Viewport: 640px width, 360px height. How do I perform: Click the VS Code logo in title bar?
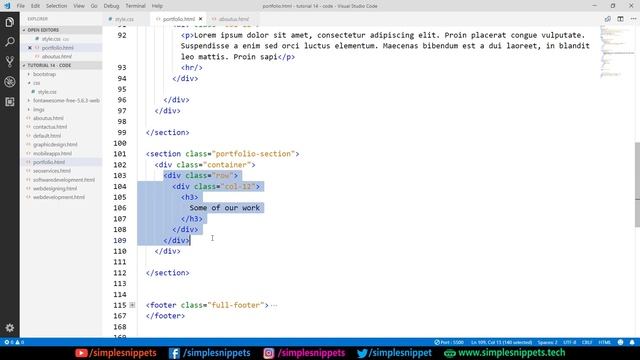[7, 6]
